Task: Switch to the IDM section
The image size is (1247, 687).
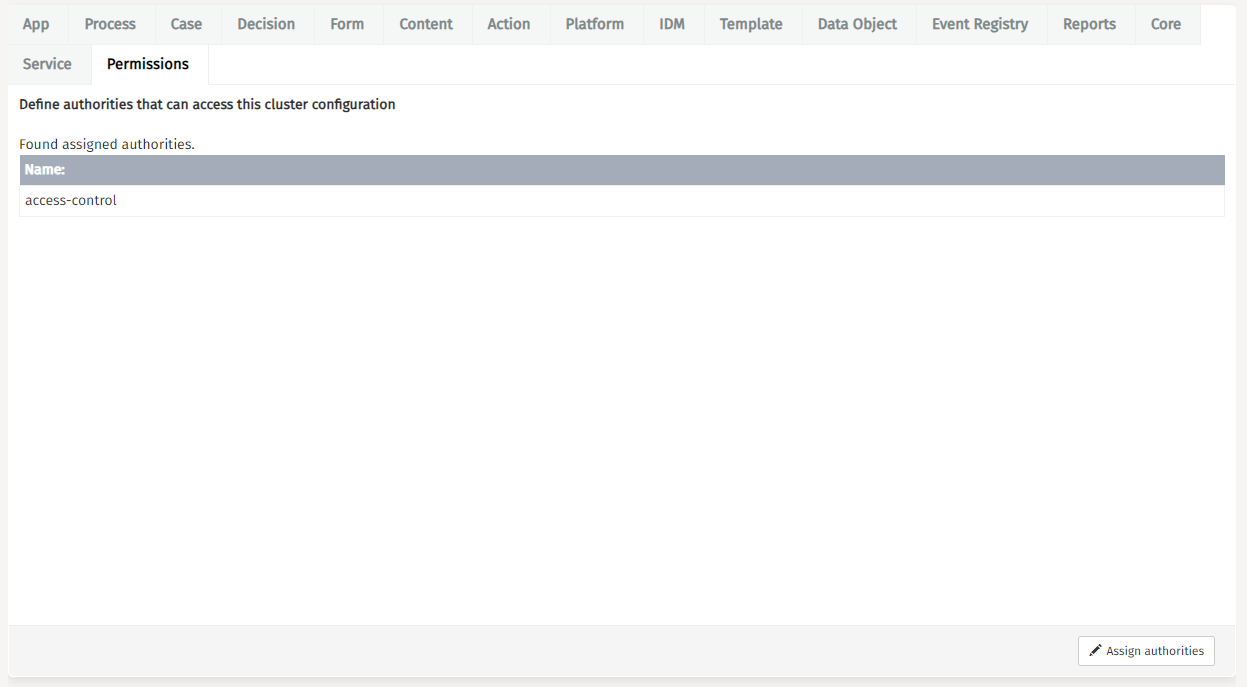Action: pyautogui.click(x=672, y=23)
